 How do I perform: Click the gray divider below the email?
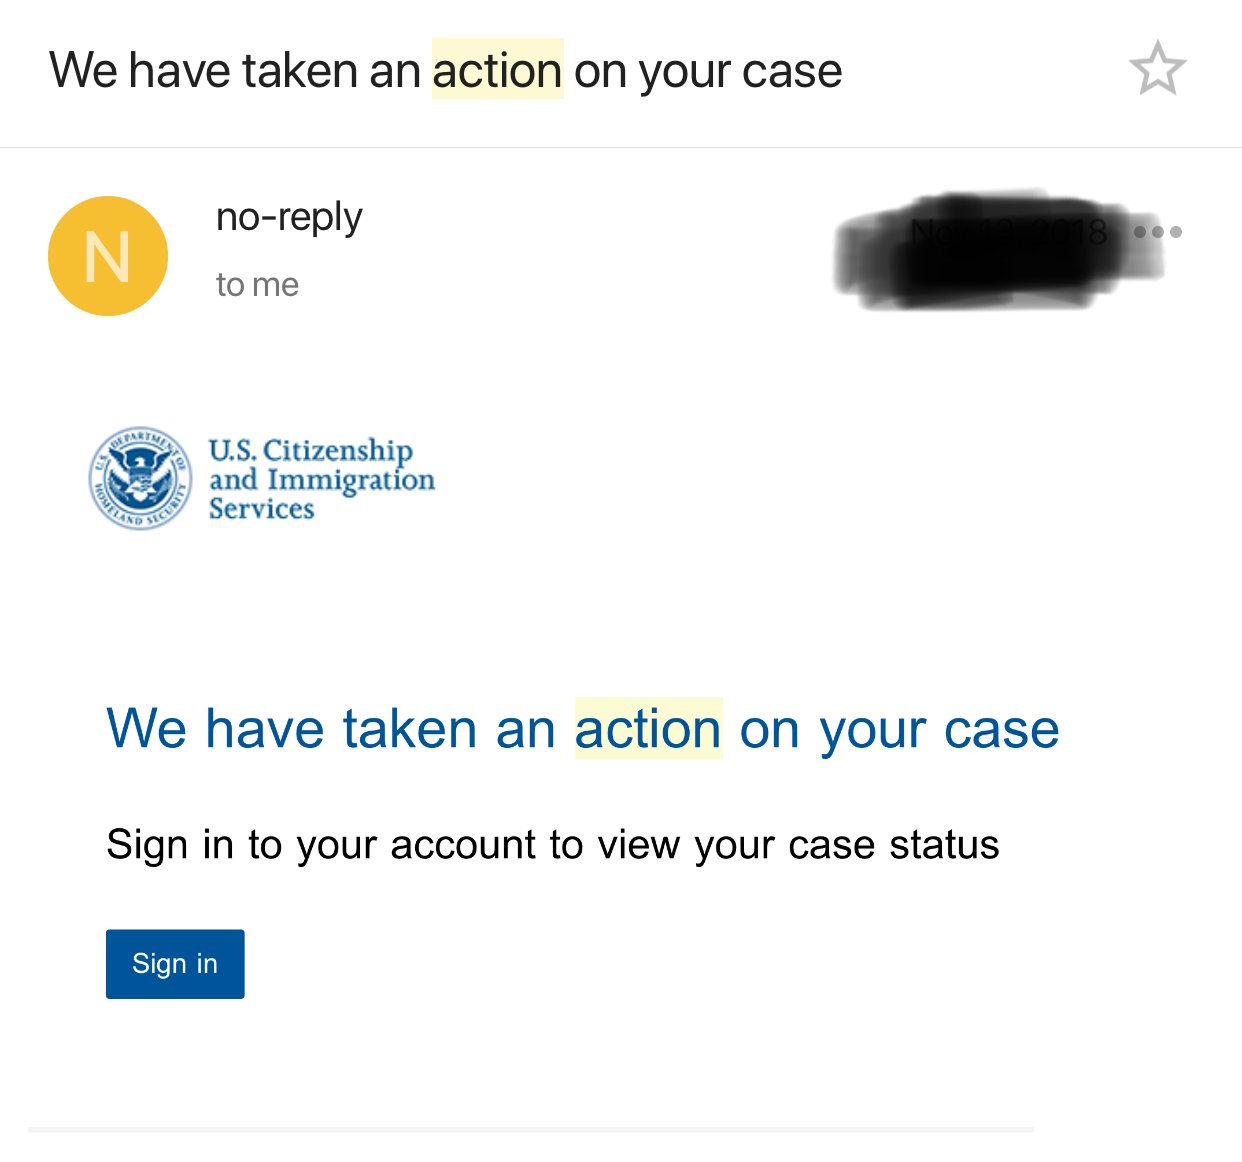pyautogui.click(x=530, y=1130)
